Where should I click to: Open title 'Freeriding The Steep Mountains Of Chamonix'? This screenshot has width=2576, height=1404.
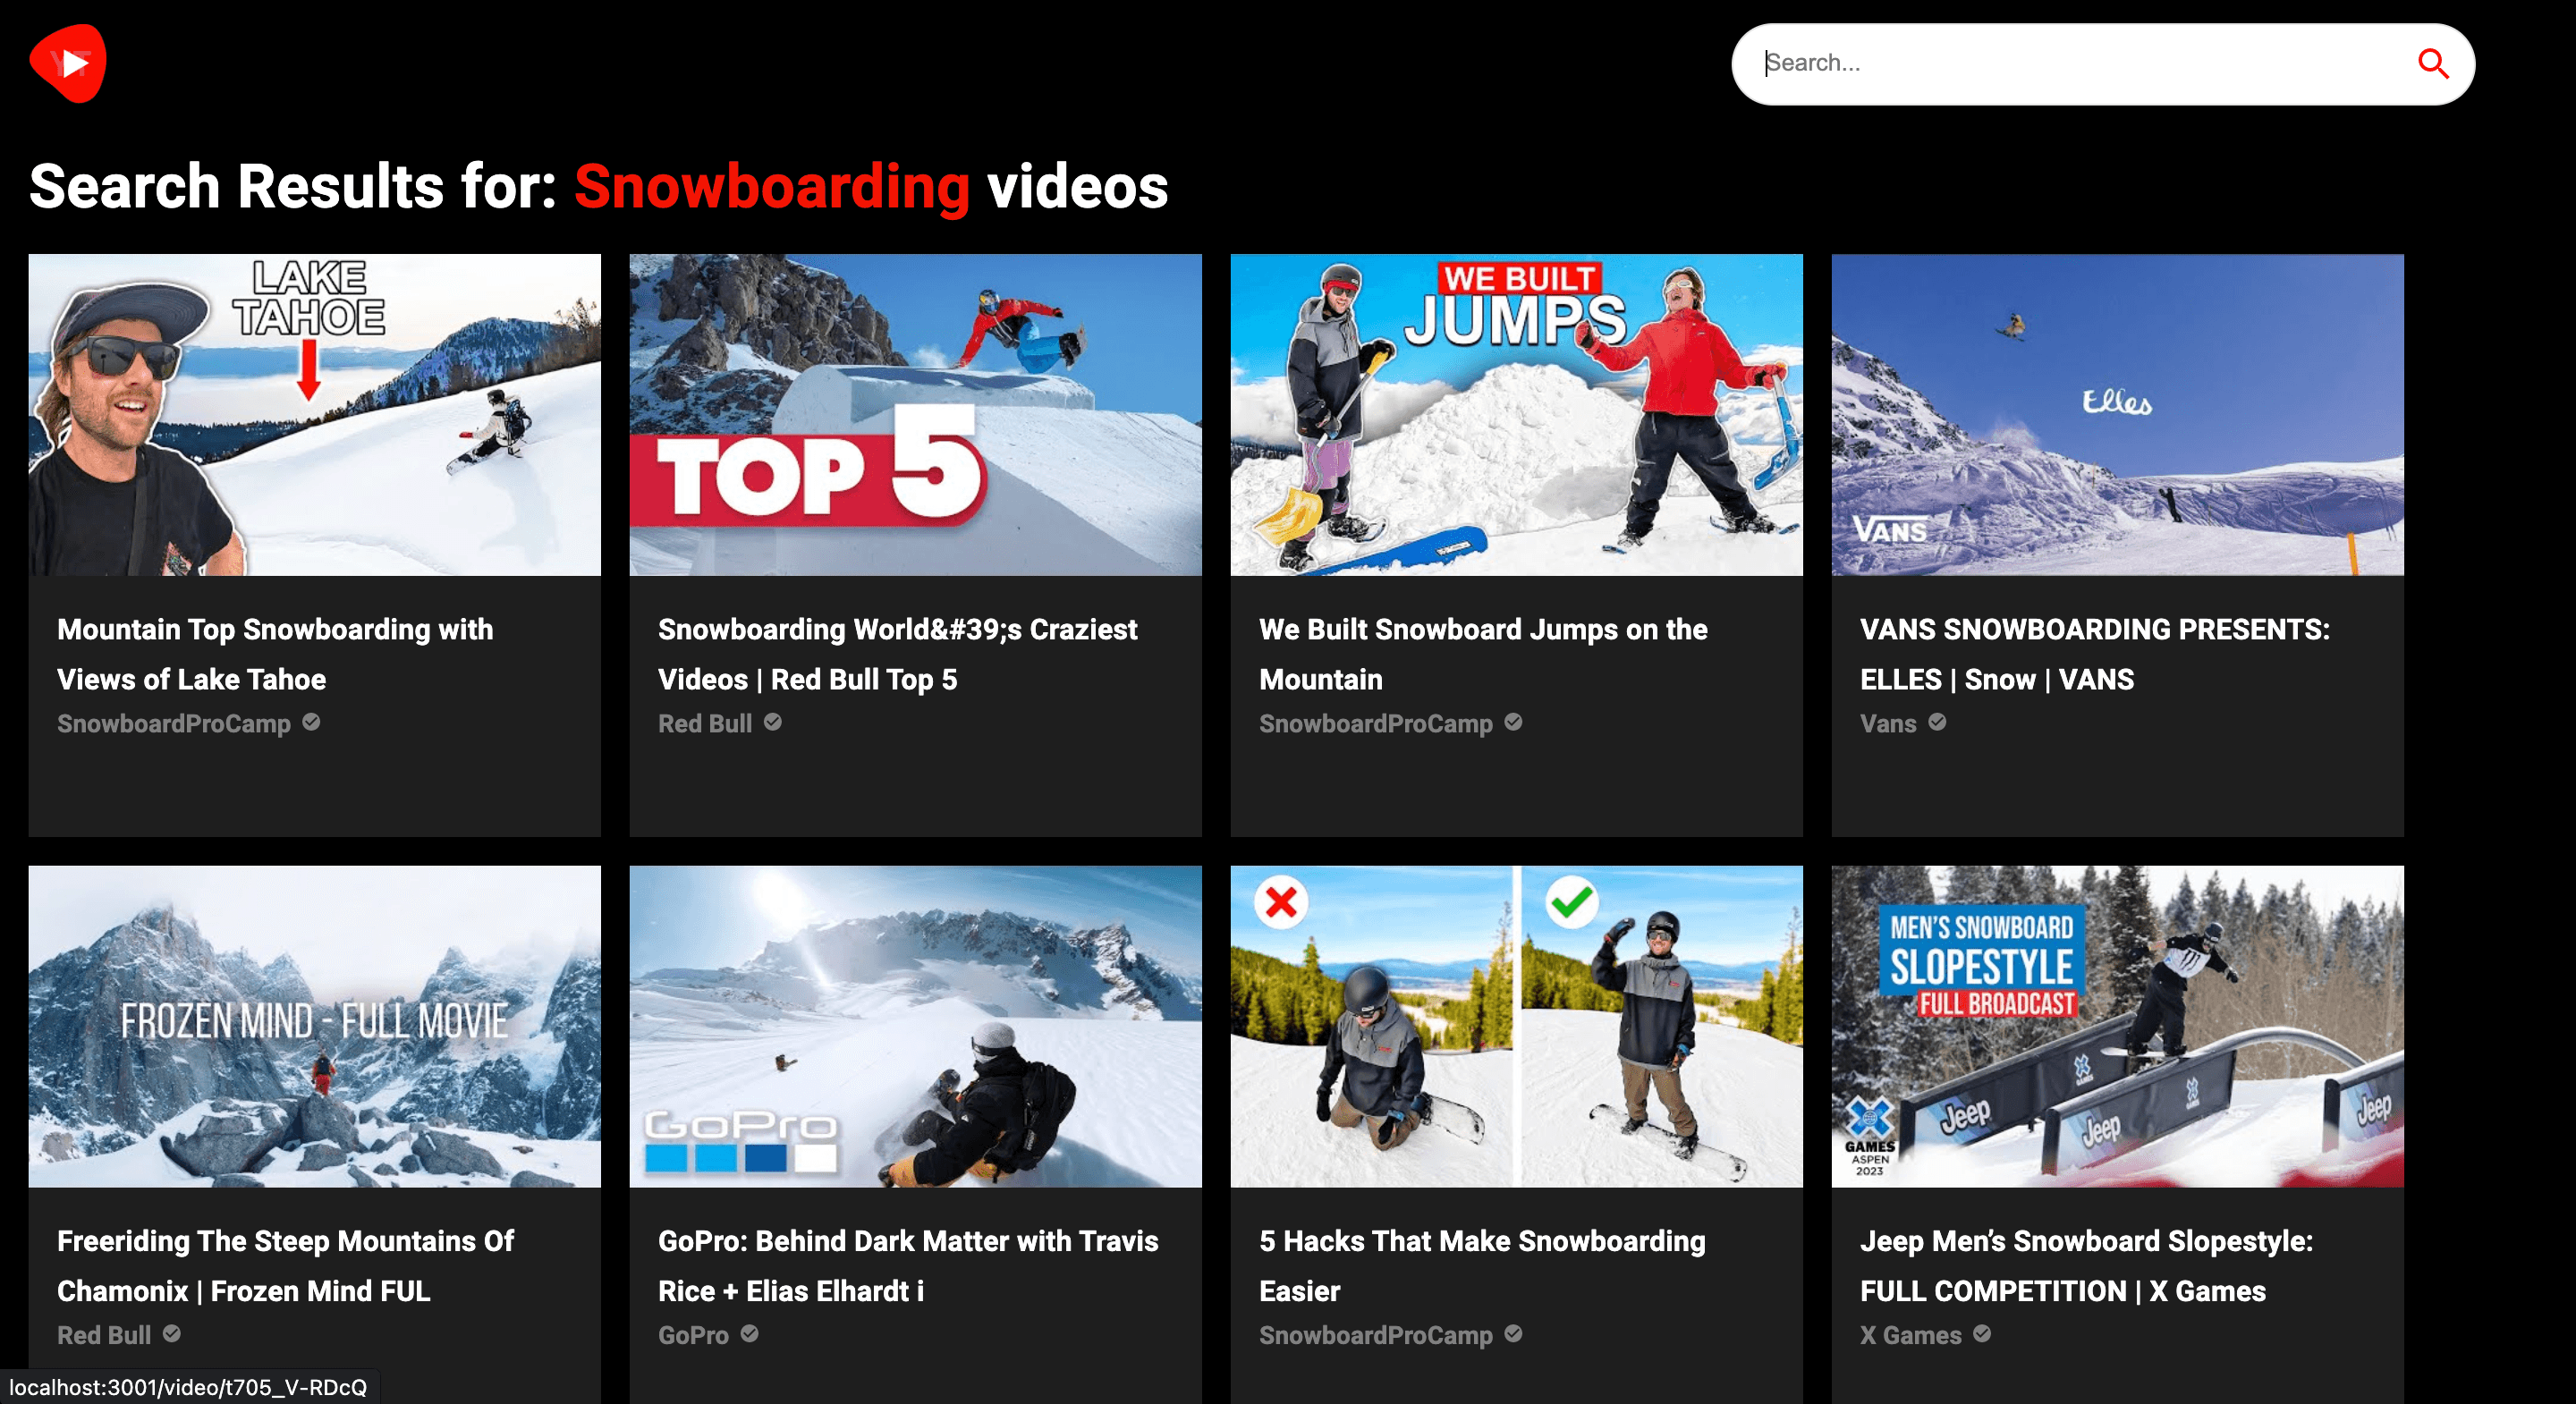tap(285, 1266)
